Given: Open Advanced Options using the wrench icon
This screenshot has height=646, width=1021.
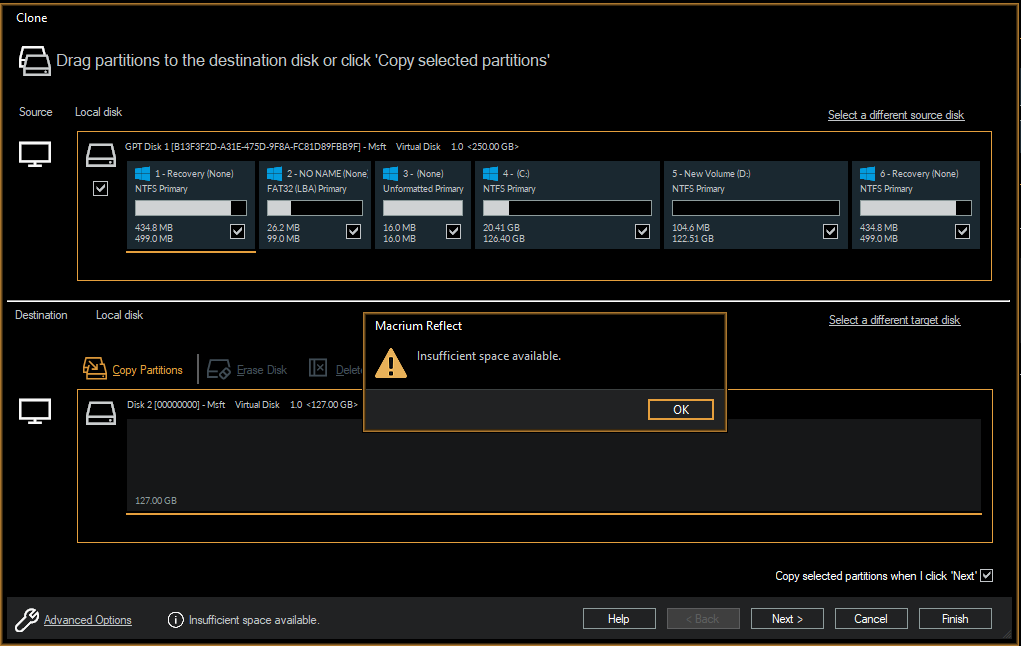Looking at the screenshot, I should point(28,619).
